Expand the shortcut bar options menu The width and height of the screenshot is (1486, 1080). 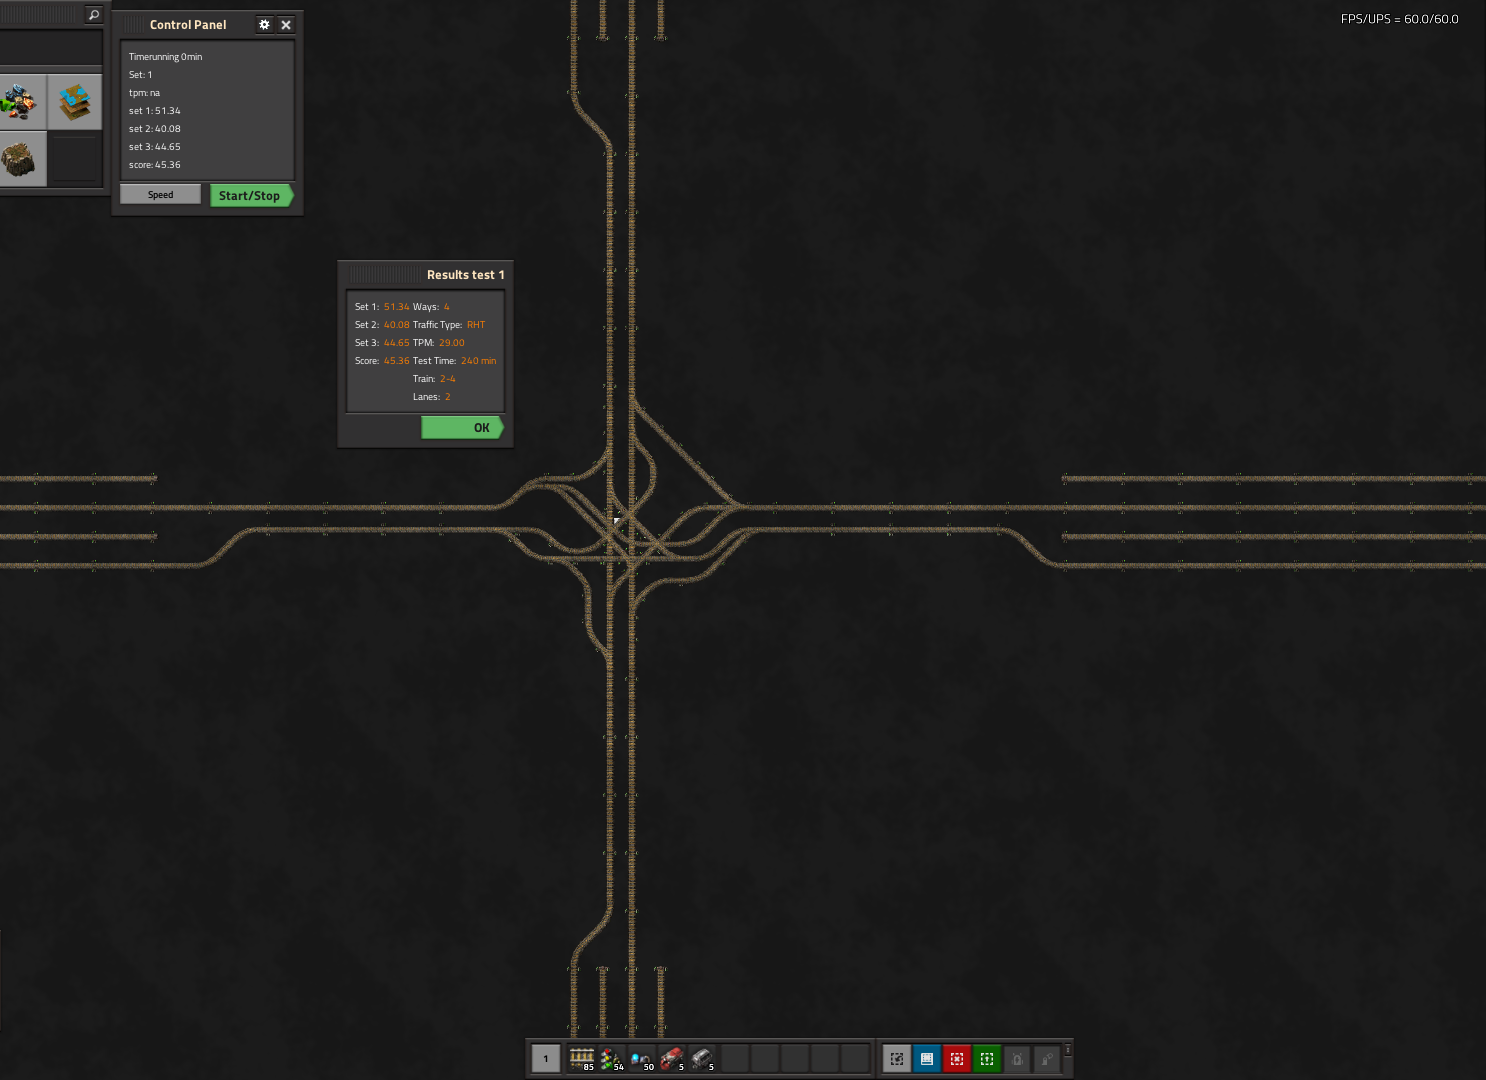[x=1068, y=1050]
